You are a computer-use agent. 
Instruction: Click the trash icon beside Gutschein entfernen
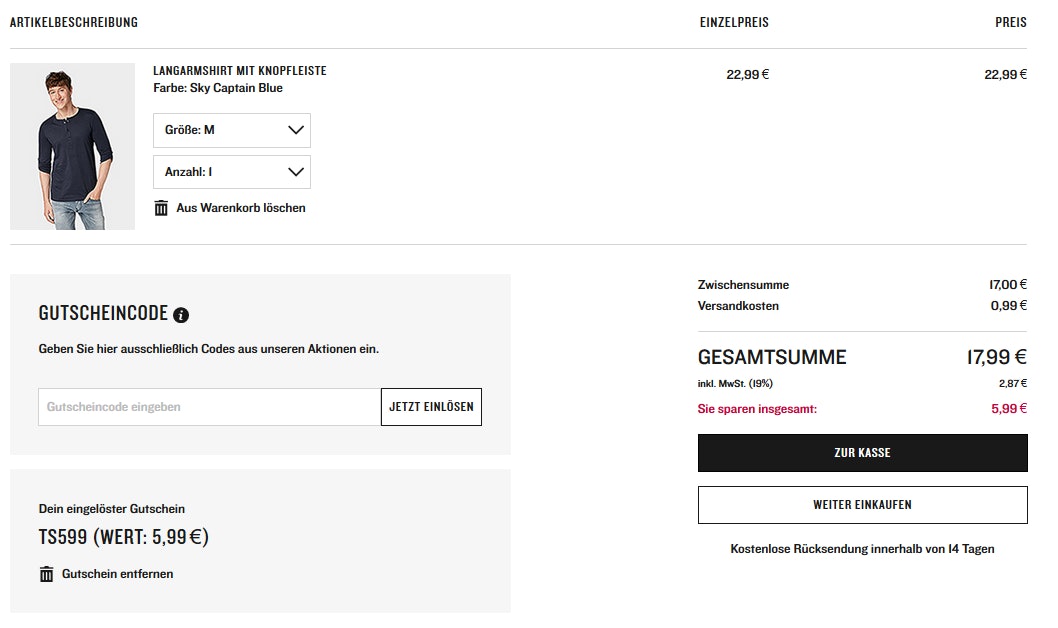click(x=46, y=574)
